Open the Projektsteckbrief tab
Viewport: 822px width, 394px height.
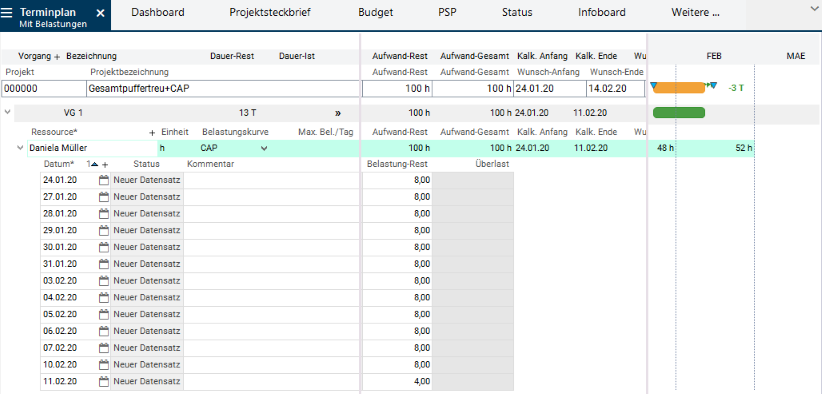click(271, 13)
